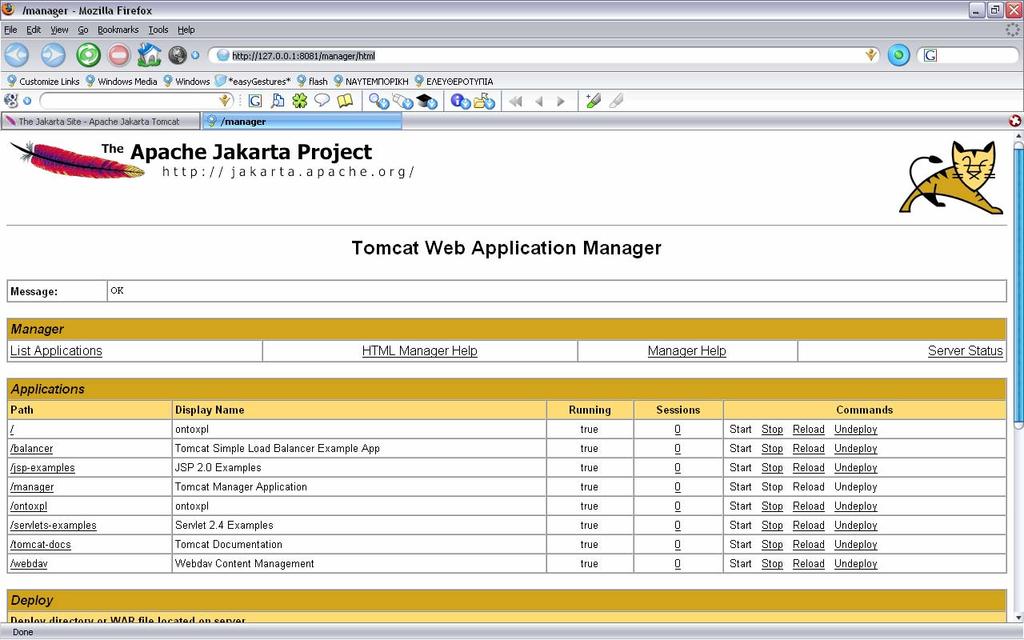Click the page magnifier search icon

(x=278, y=101)
